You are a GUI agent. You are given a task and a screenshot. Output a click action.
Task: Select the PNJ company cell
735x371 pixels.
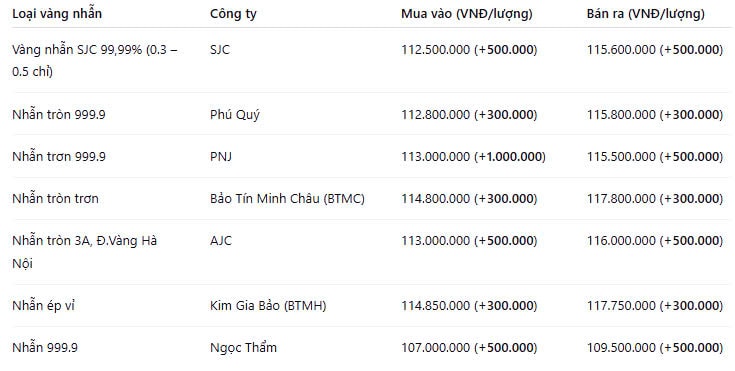[221, 157]
